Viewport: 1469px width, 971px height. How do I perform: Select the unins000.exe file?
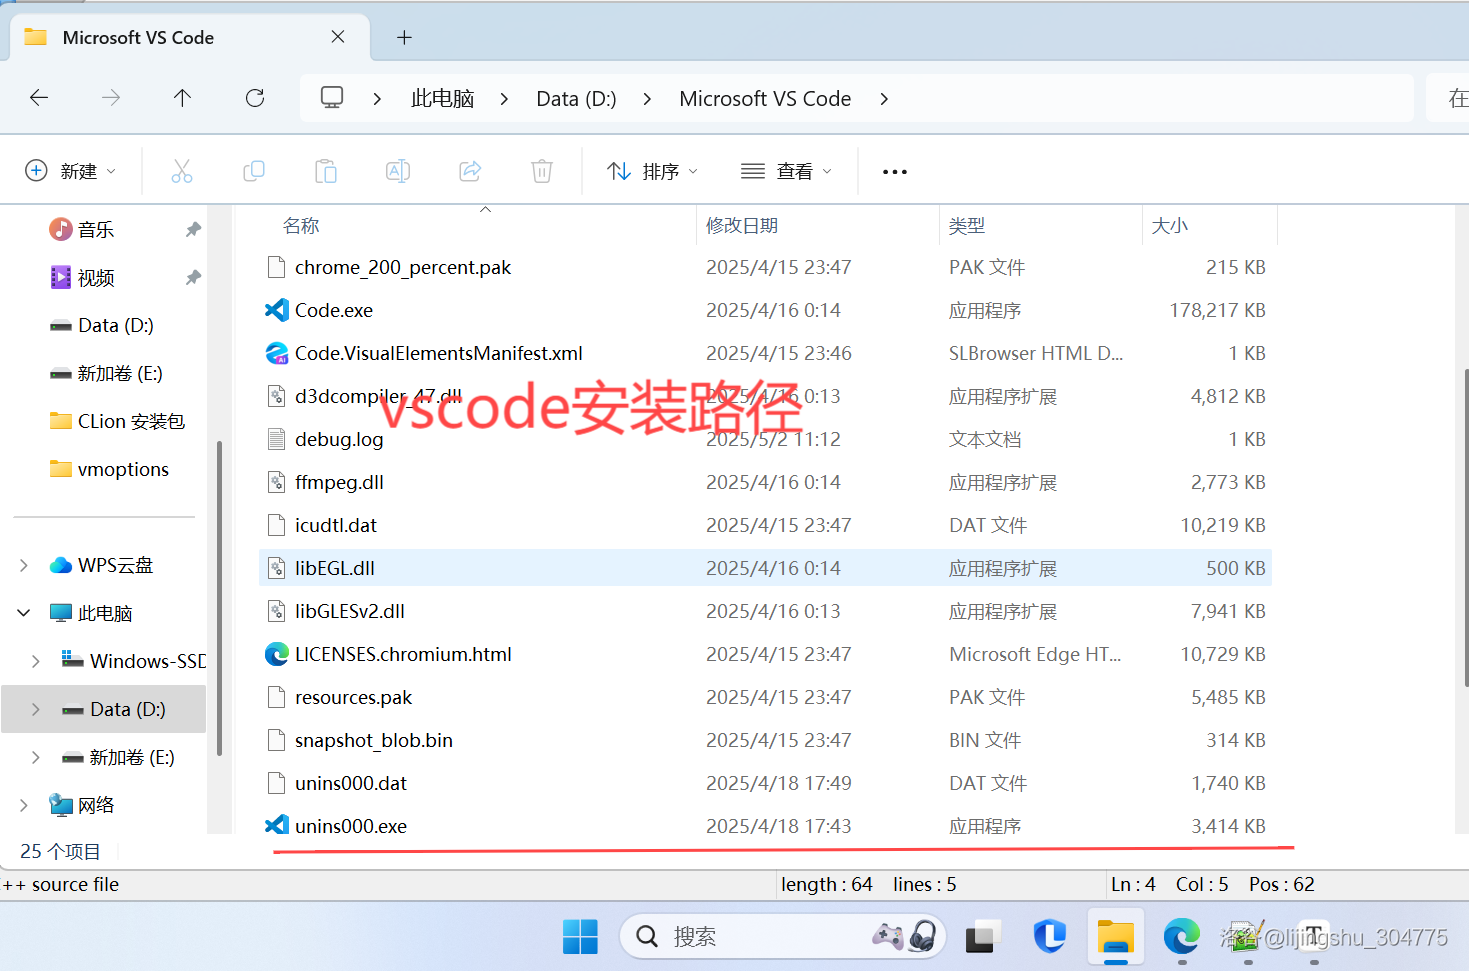coord(765,826)
